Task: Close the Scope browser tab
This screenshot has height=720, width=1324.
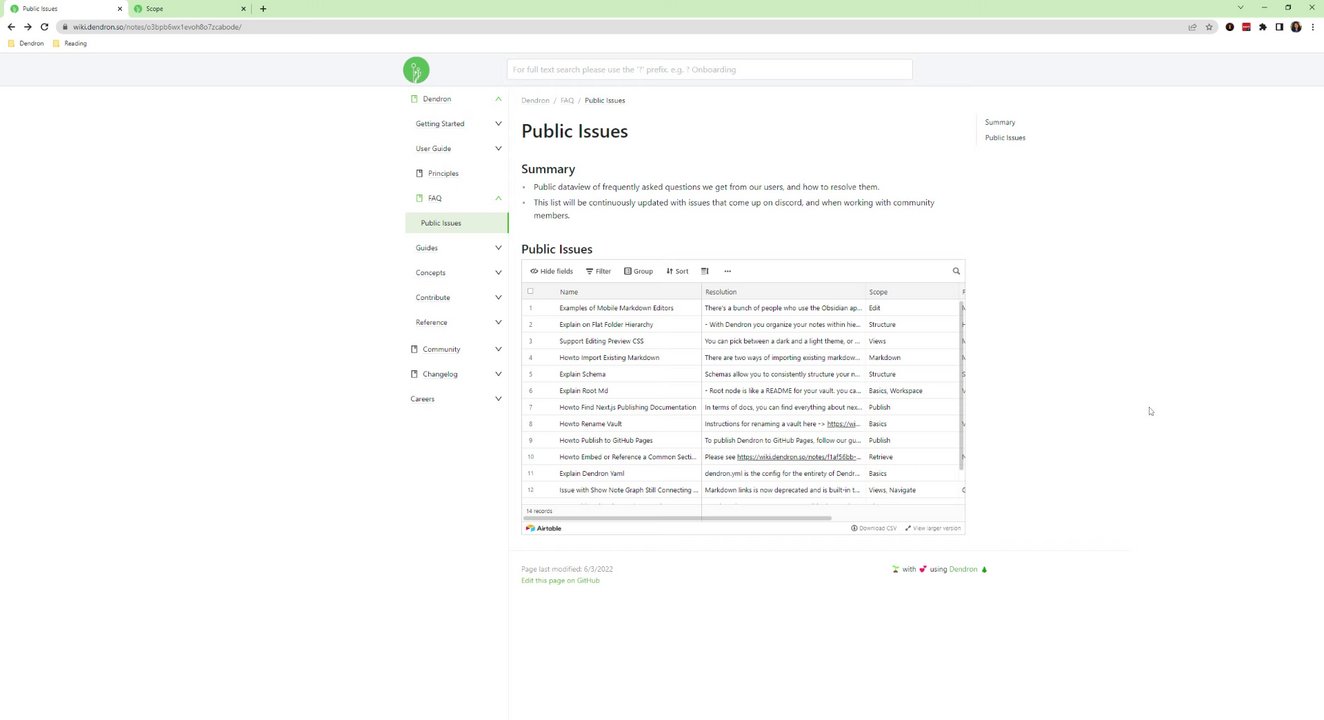Action: tap(243, 8)
